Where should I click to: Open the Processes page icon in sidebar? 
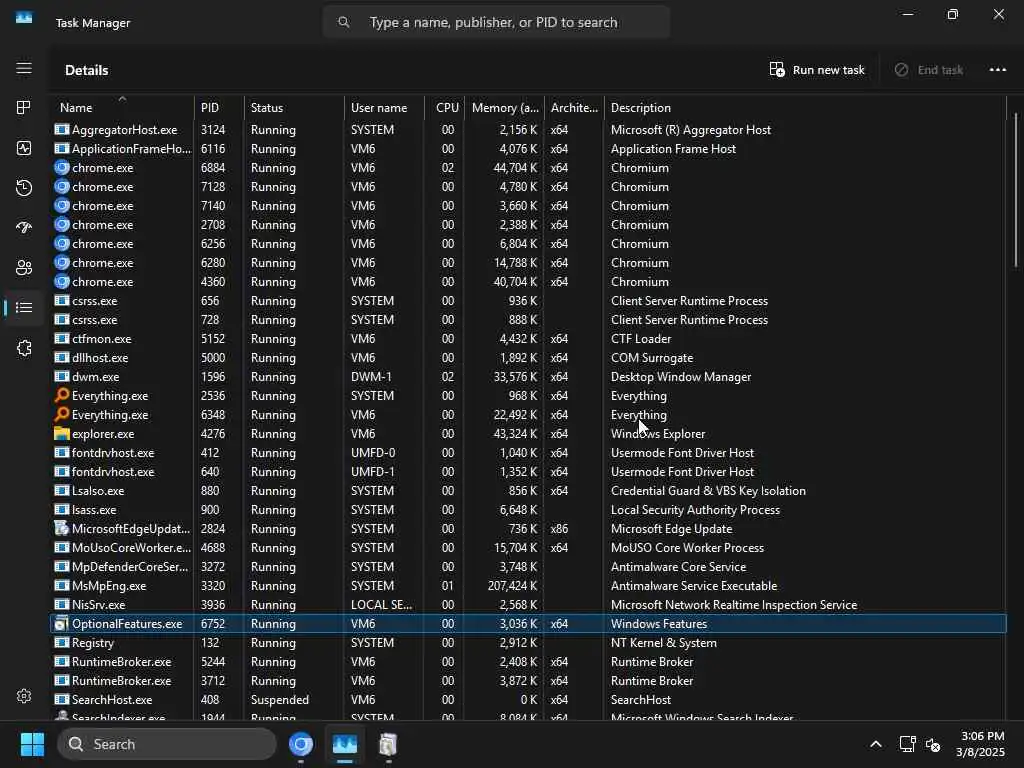(24, 108)
